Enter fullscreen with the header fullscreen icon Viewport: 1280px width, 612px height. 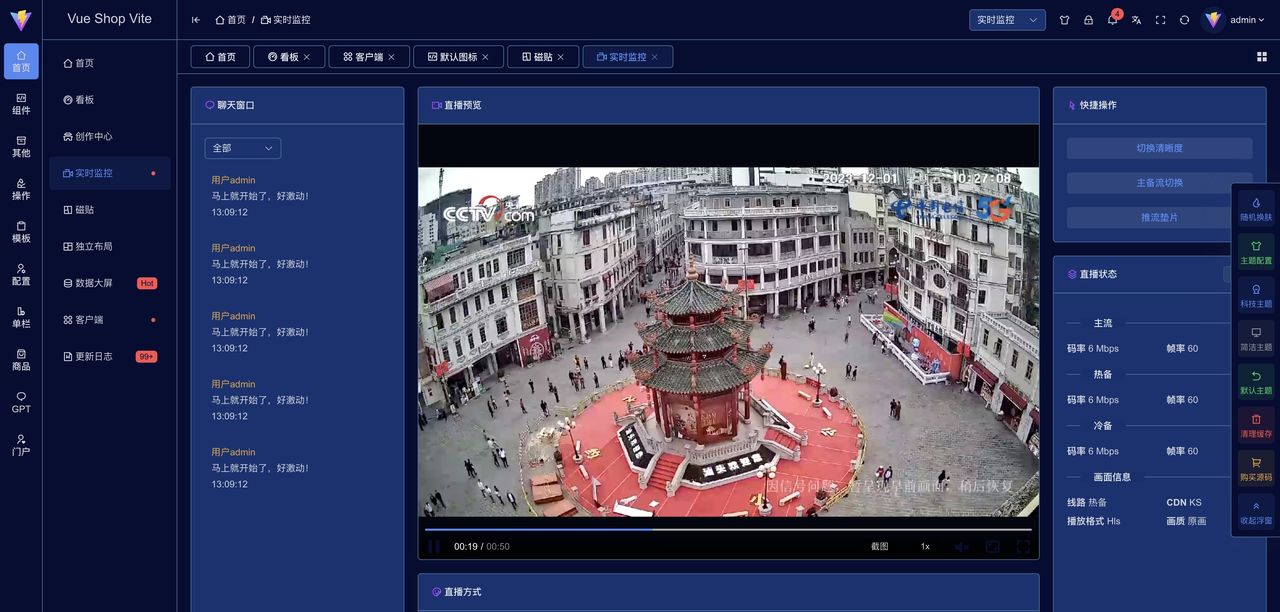(1159, 19)
